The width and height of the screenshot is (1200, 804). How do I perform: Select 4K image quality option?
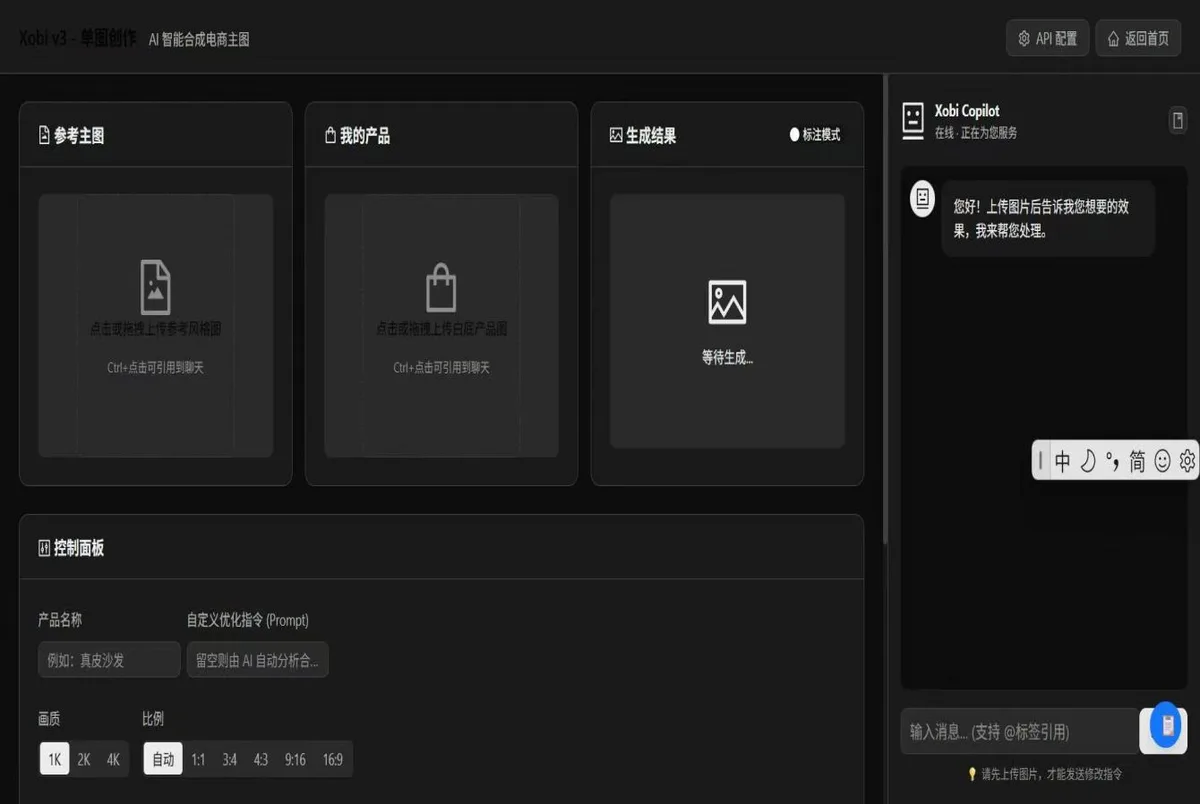113,760
